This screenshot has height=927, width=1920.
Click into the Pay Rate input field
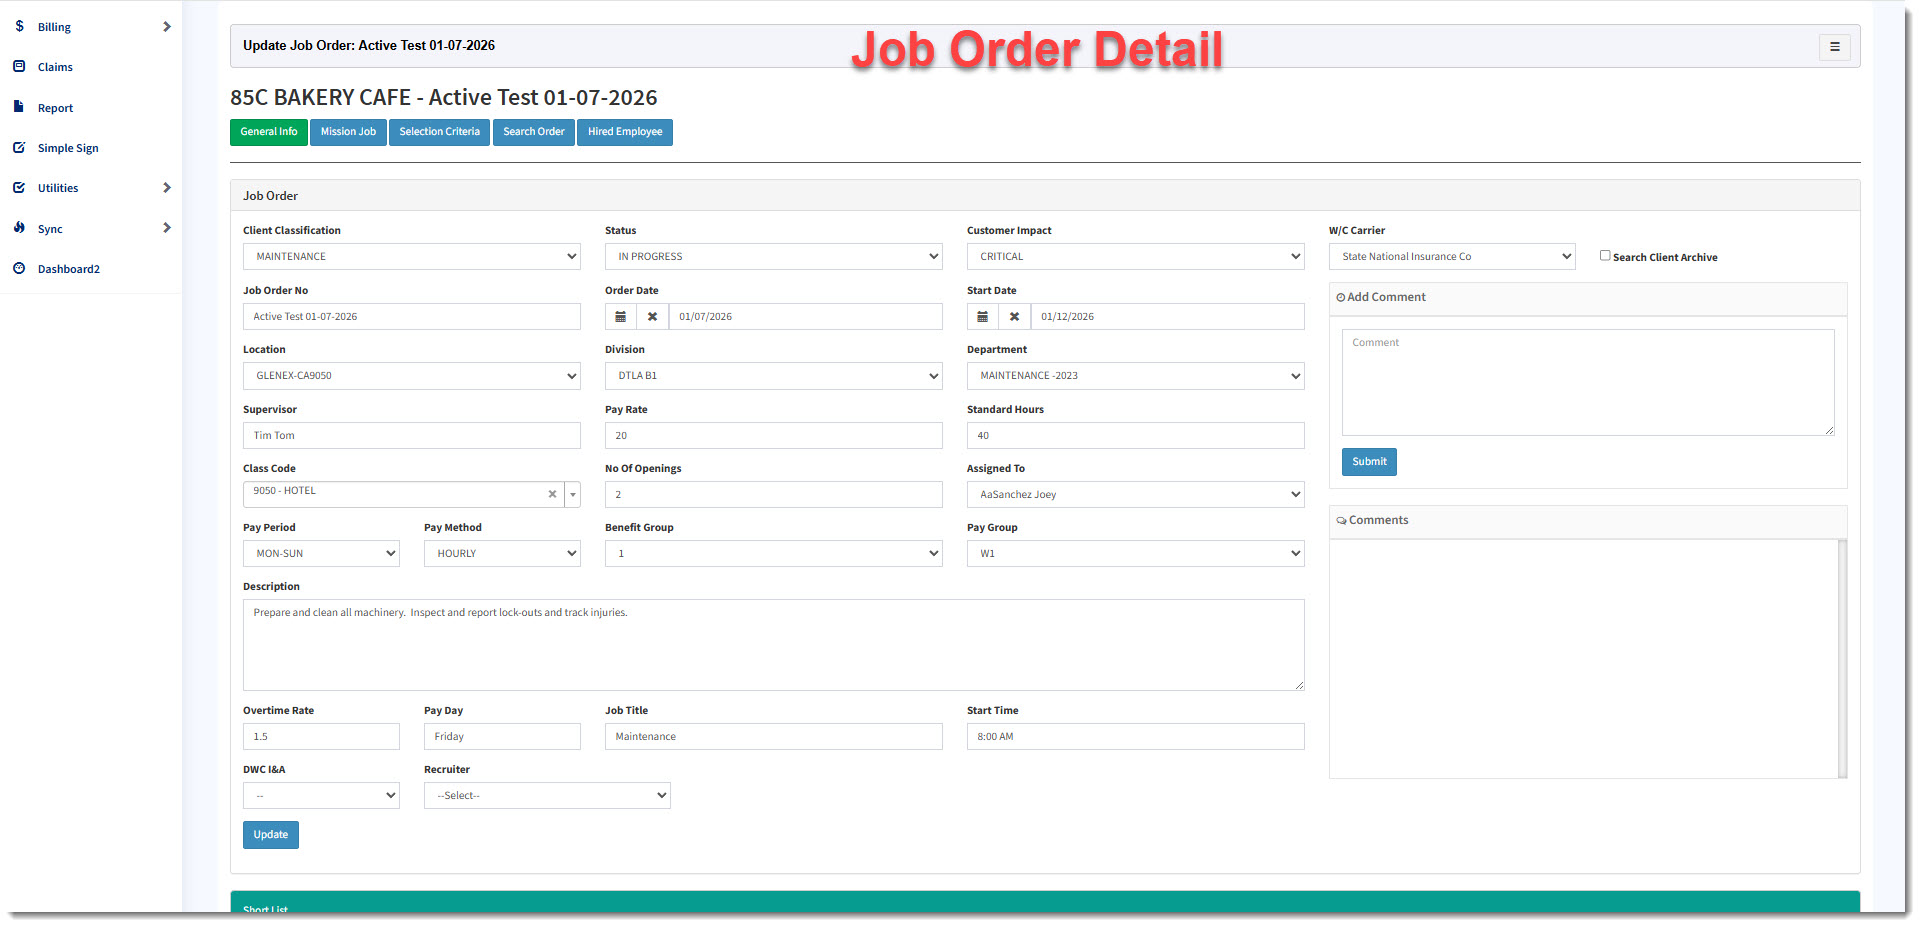pos(773,436)
